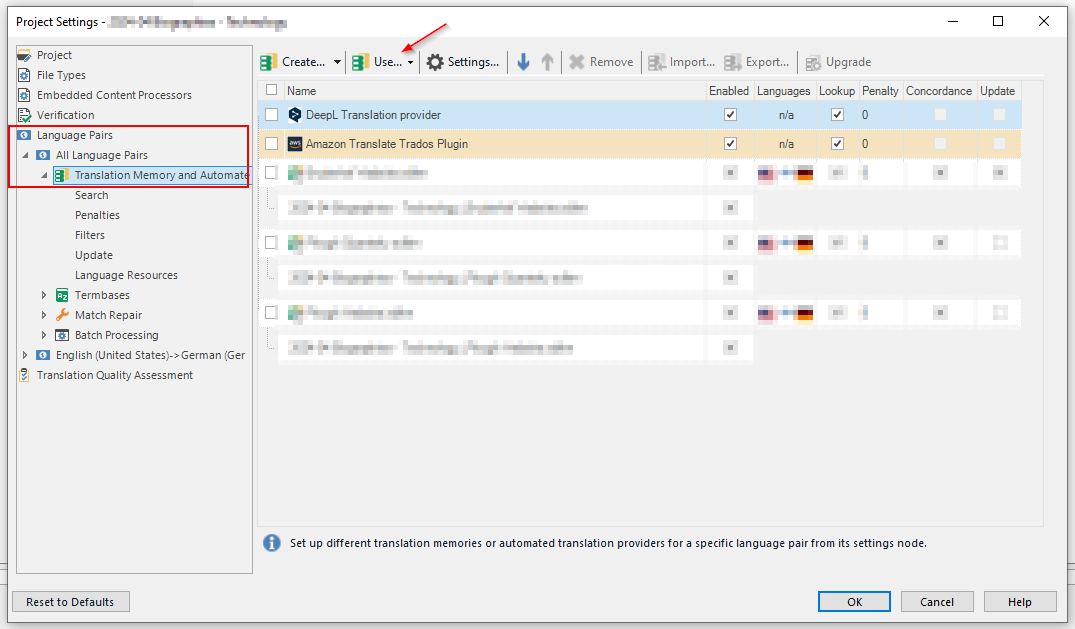1075x629 pixels.
Task: Click the Export toolbar icon
Action: (733, 62)
